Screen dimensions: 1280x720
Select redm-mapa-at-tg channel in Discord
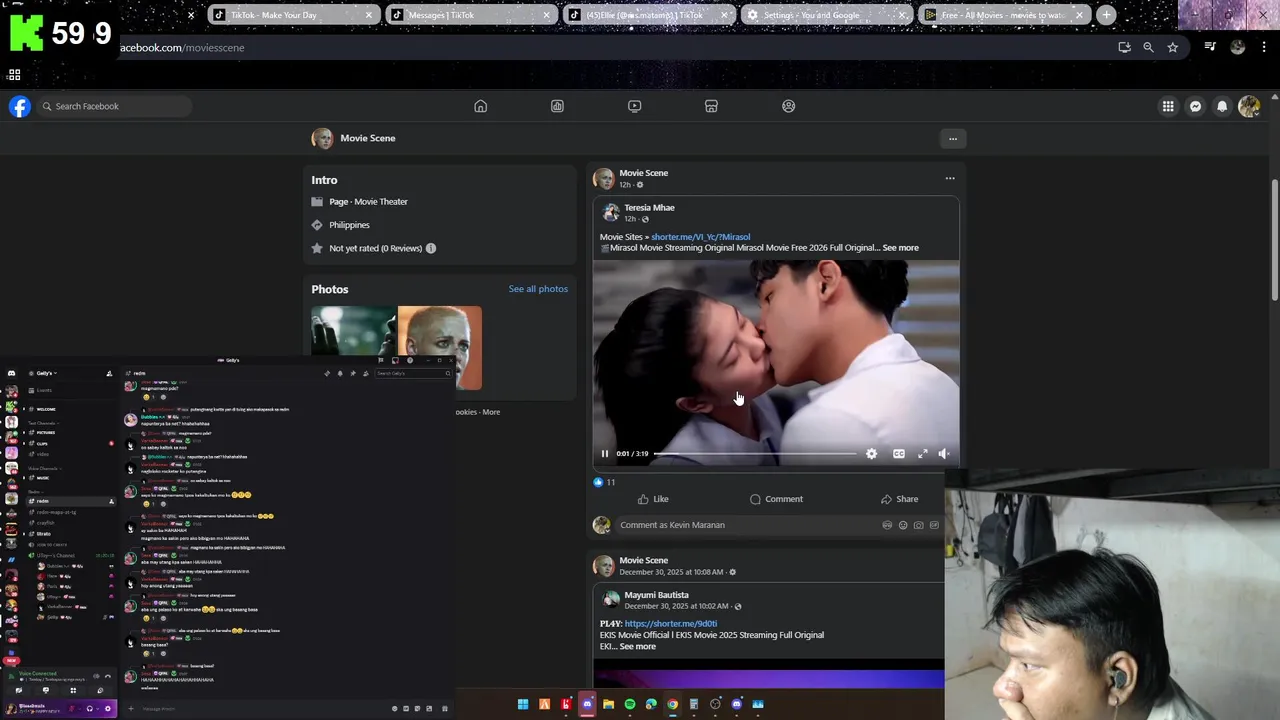click(x=56, y=512)
